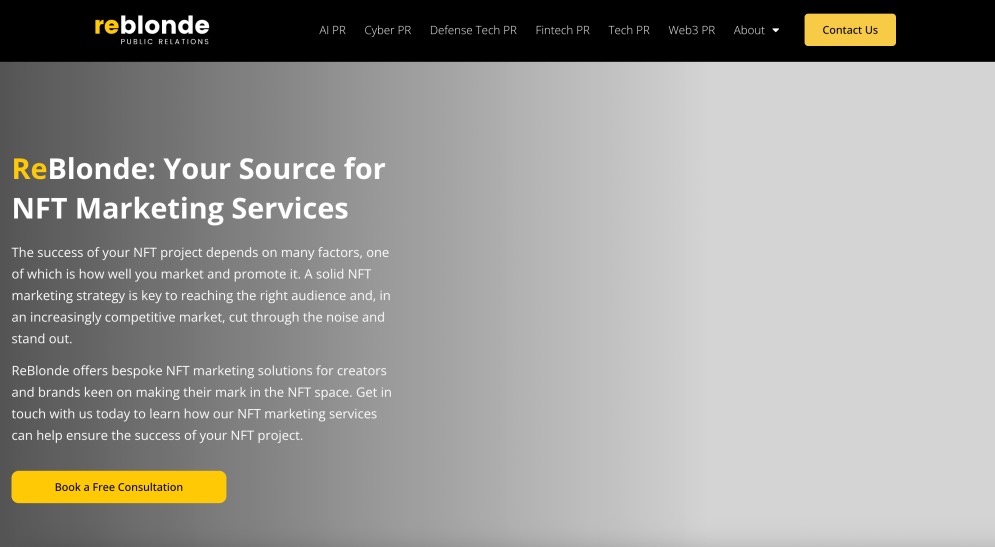995x547 pixels.
Task: Open the Defense Tech PR page
Action: (473, 30)
